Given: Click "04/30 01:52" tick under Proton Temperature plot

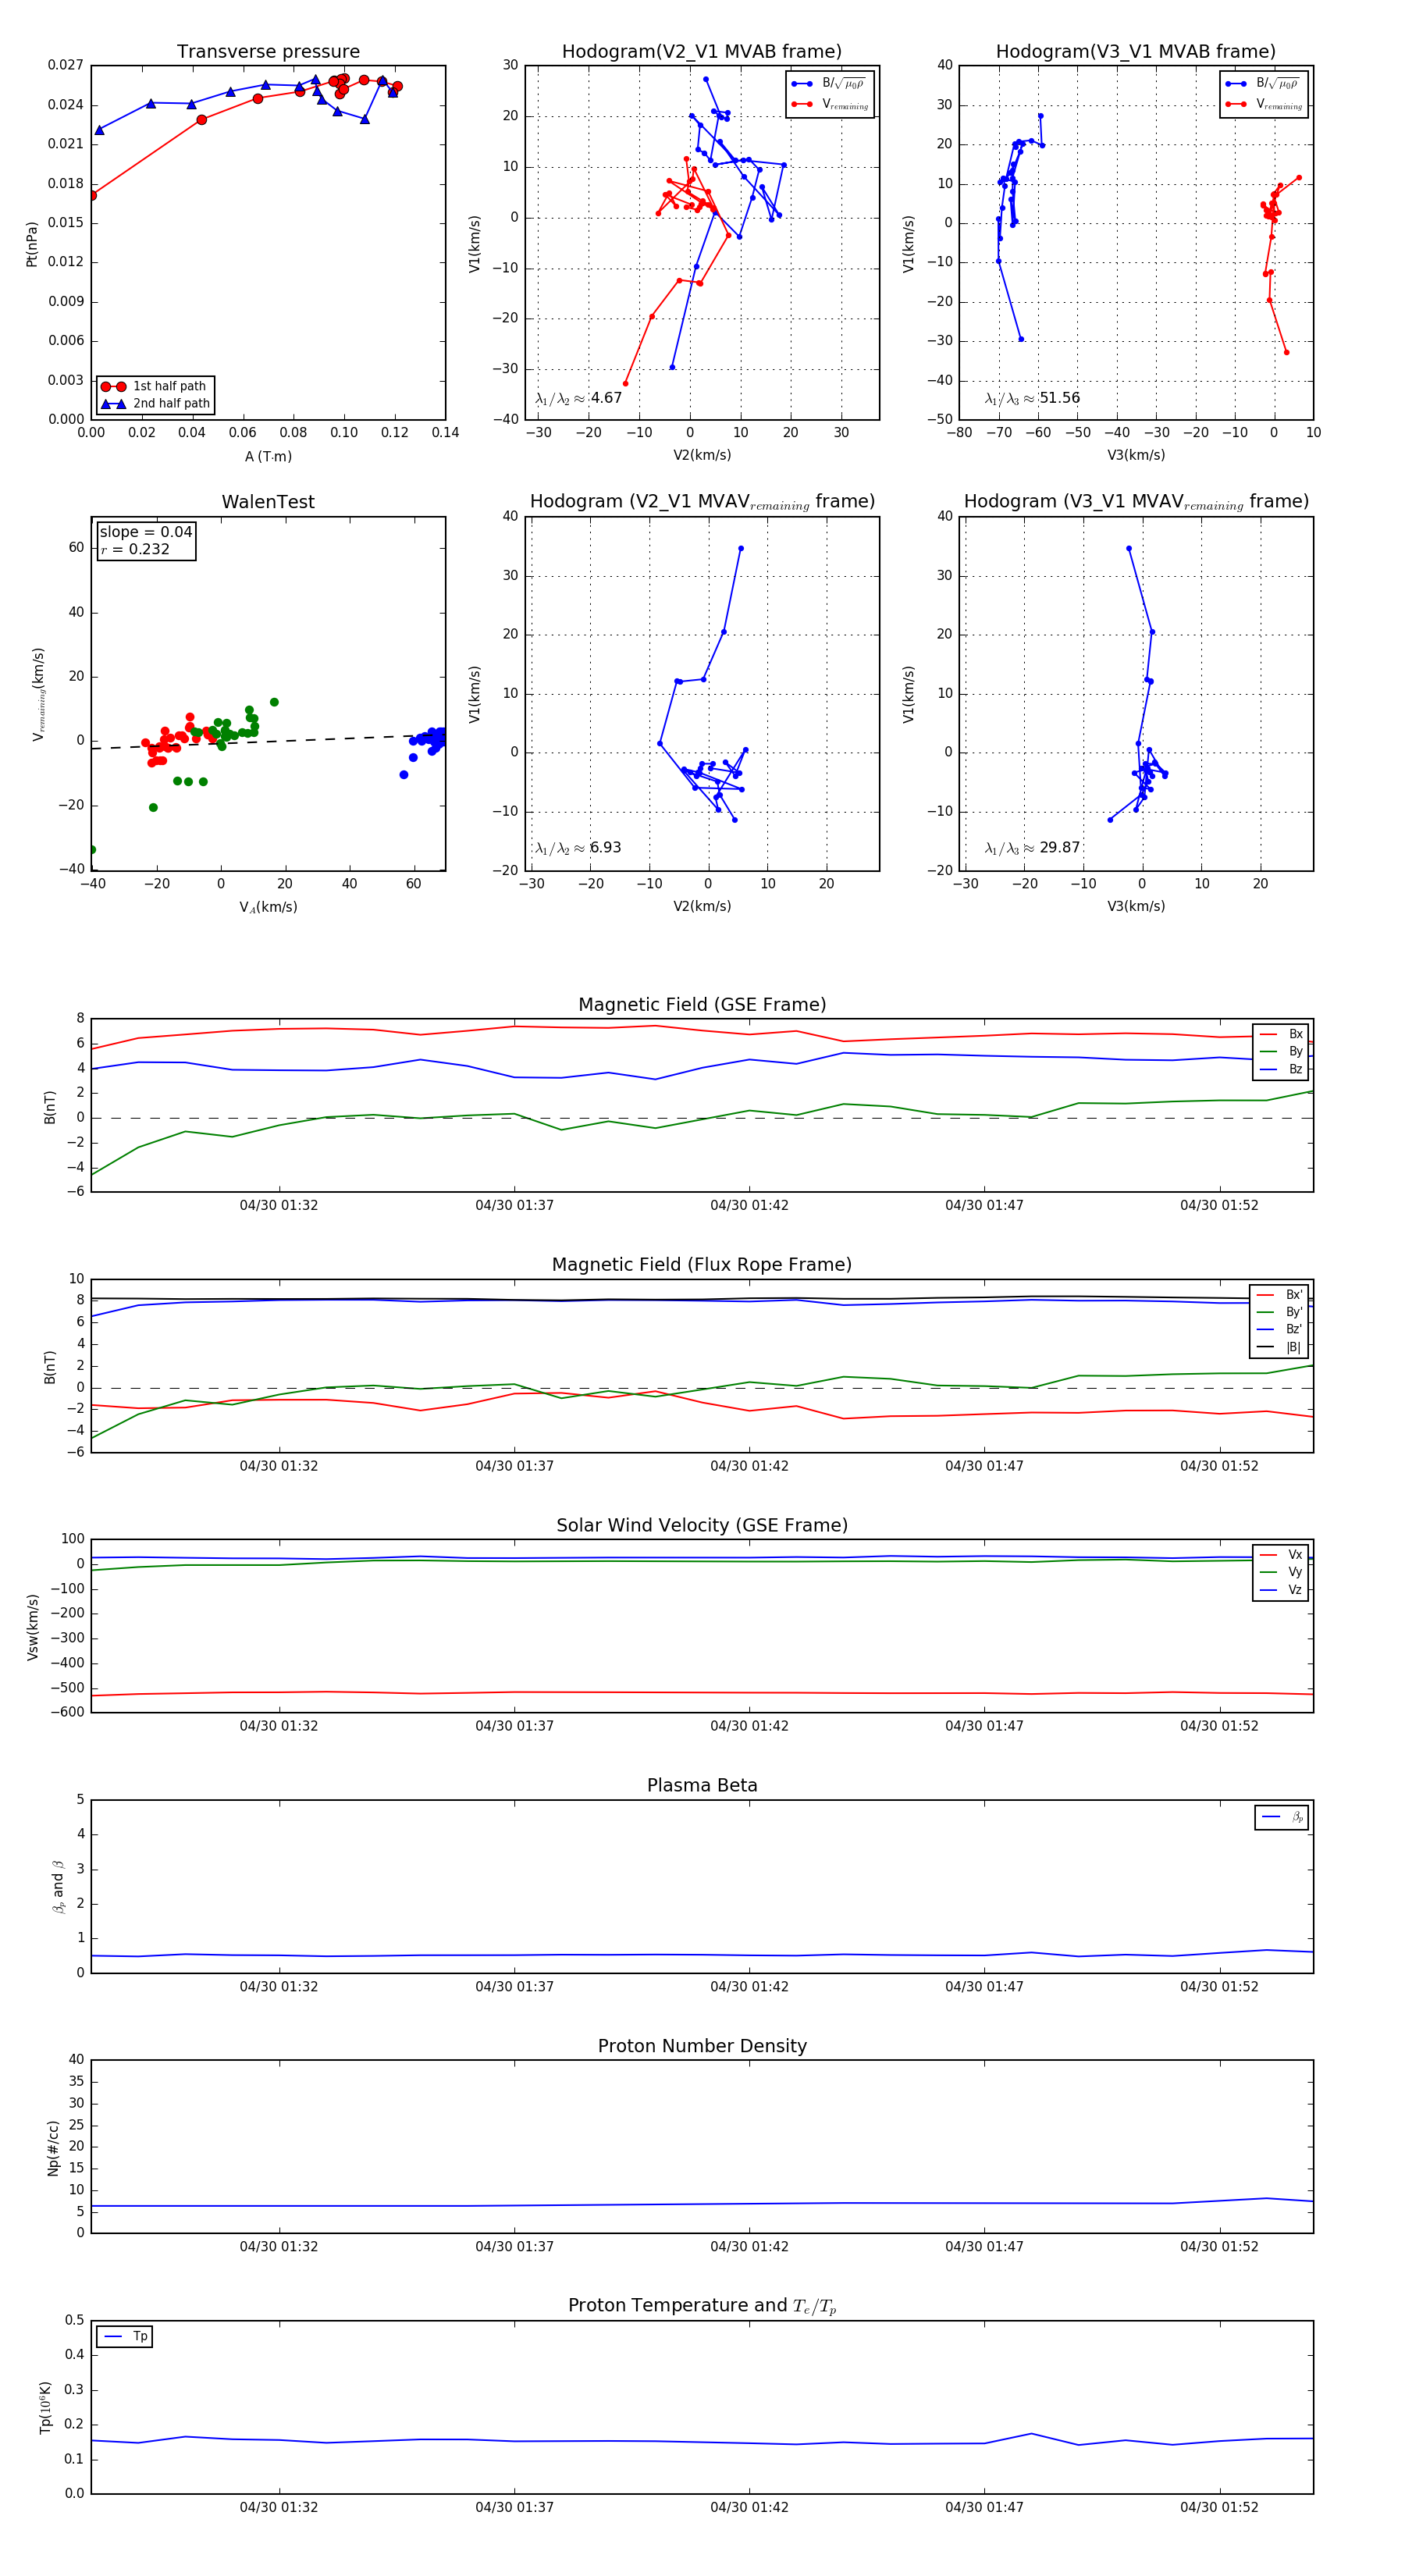Looking at the screenshot, I should point(1219,2507).
